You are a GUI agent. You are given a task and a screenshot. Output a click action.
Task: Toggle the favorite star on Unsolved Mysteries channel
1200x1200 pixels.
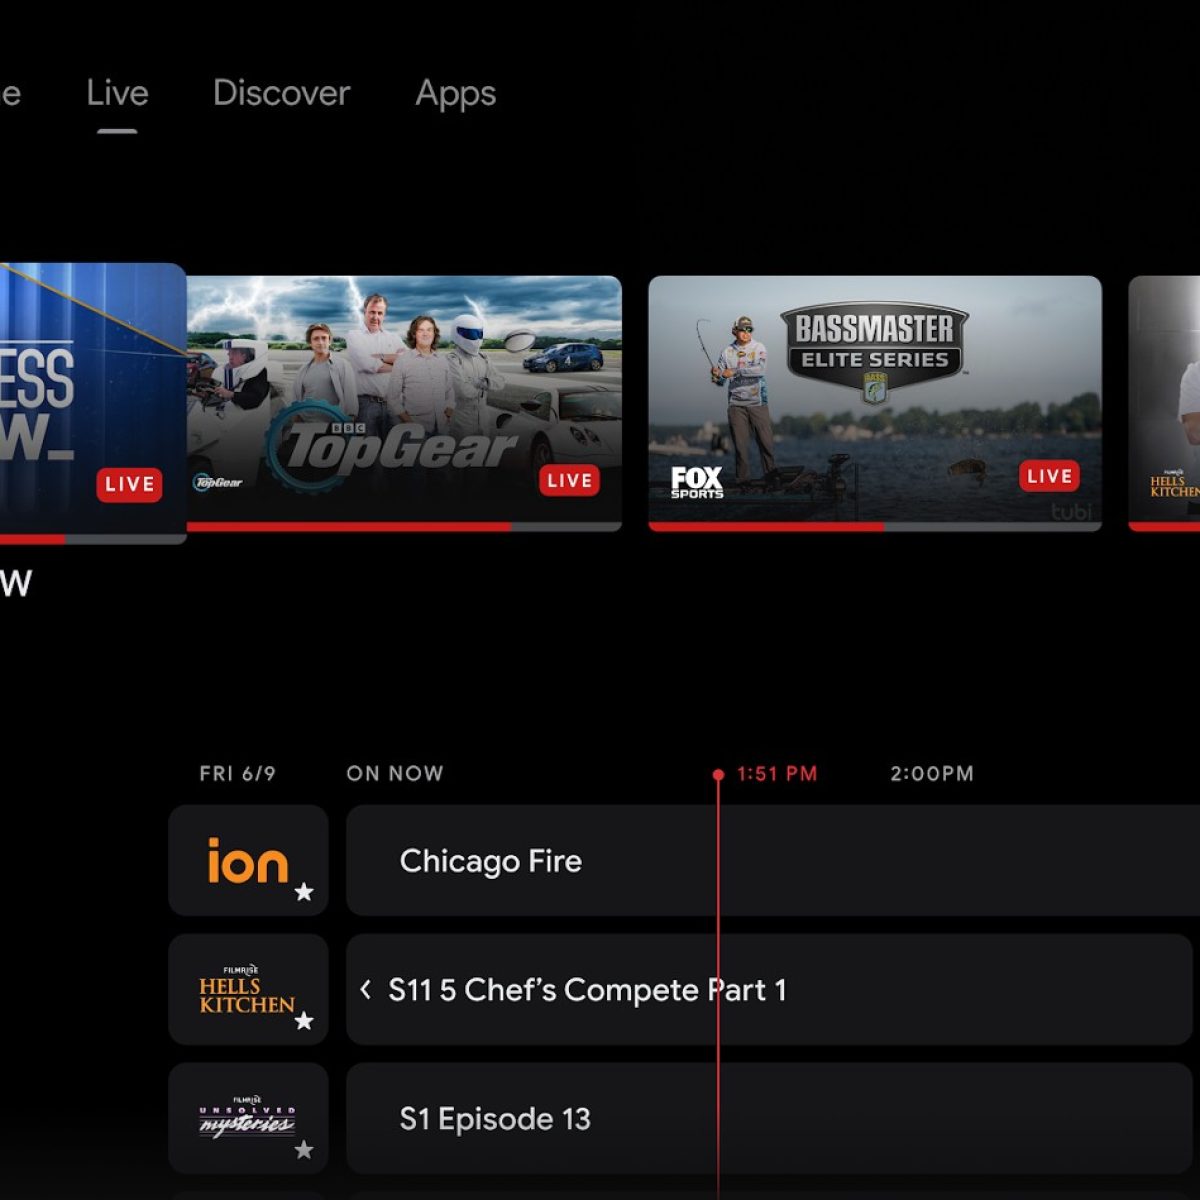304,1150
